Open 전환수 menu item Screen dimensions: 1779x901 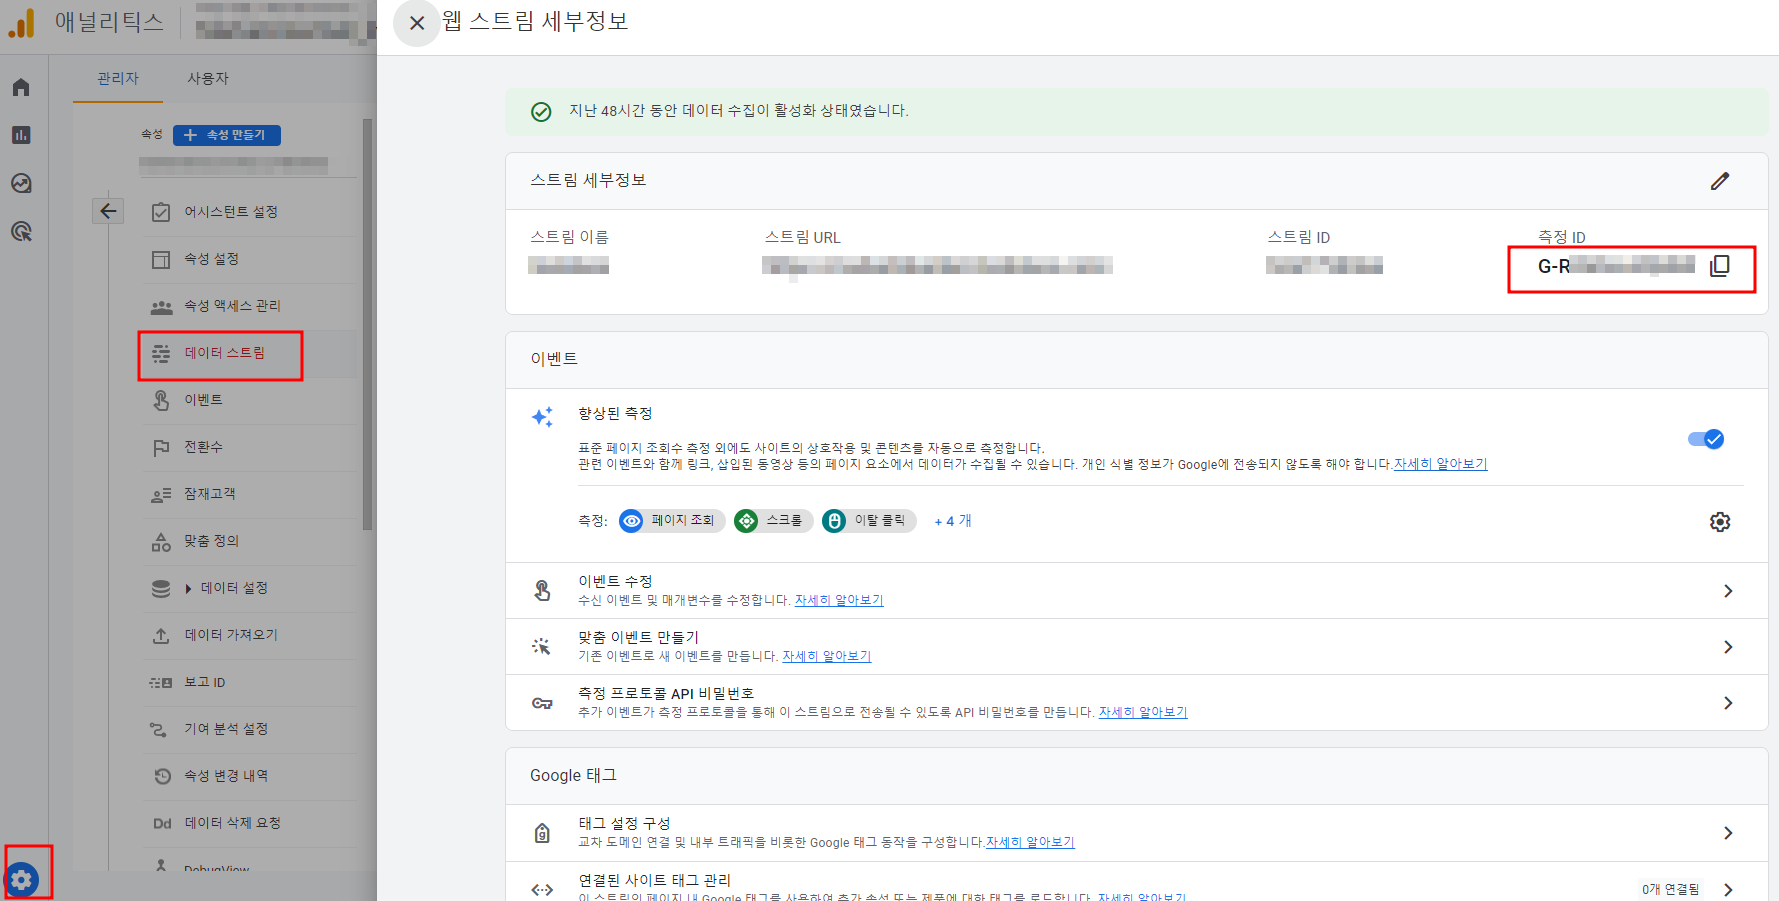pyautogui.click(x=250, y=447)
